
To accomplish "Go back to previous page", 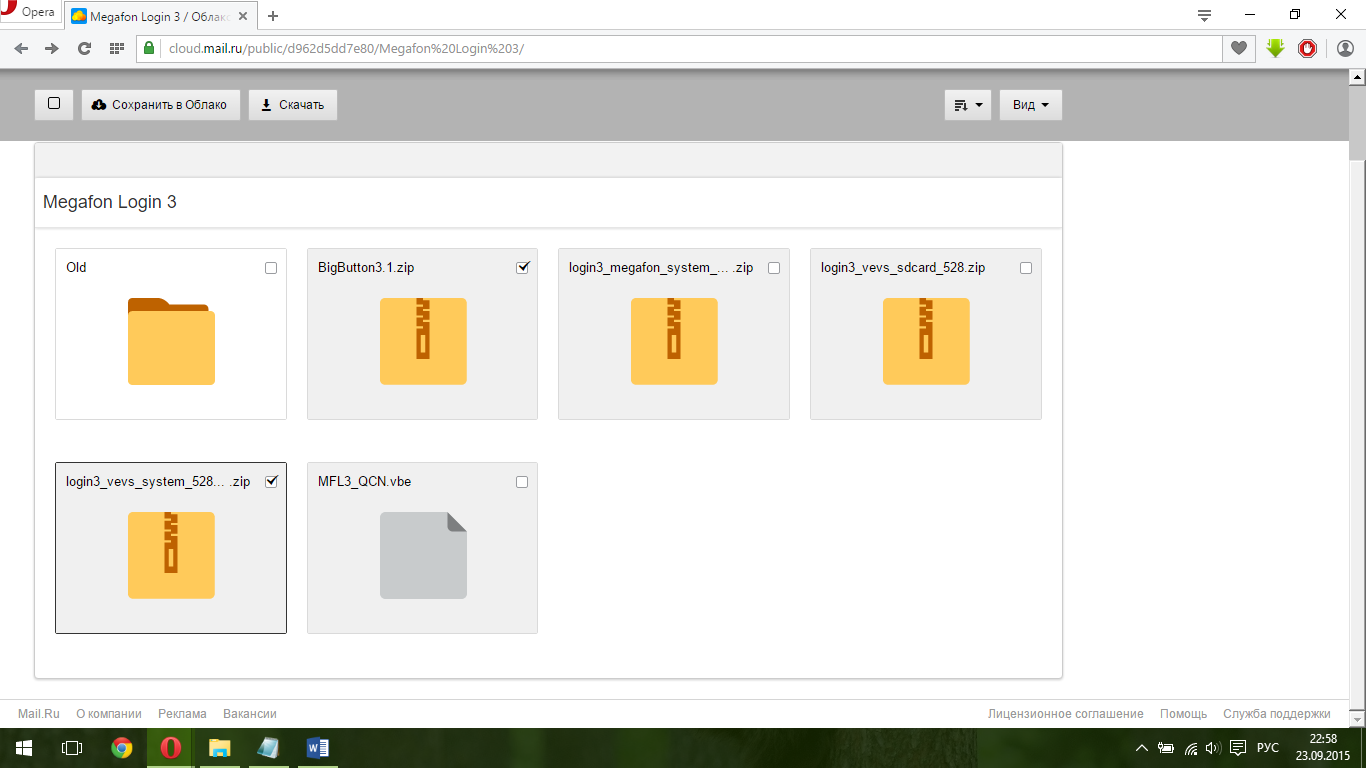I will point(21,48).
